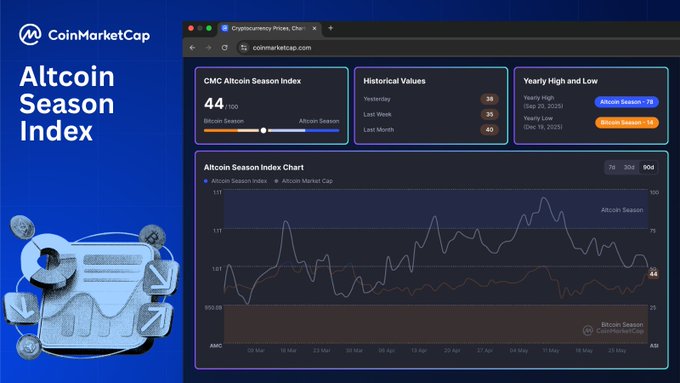Click Yesterday value badge 38
The width and height of the screenshot is (680, 383).
click(489, 99)
